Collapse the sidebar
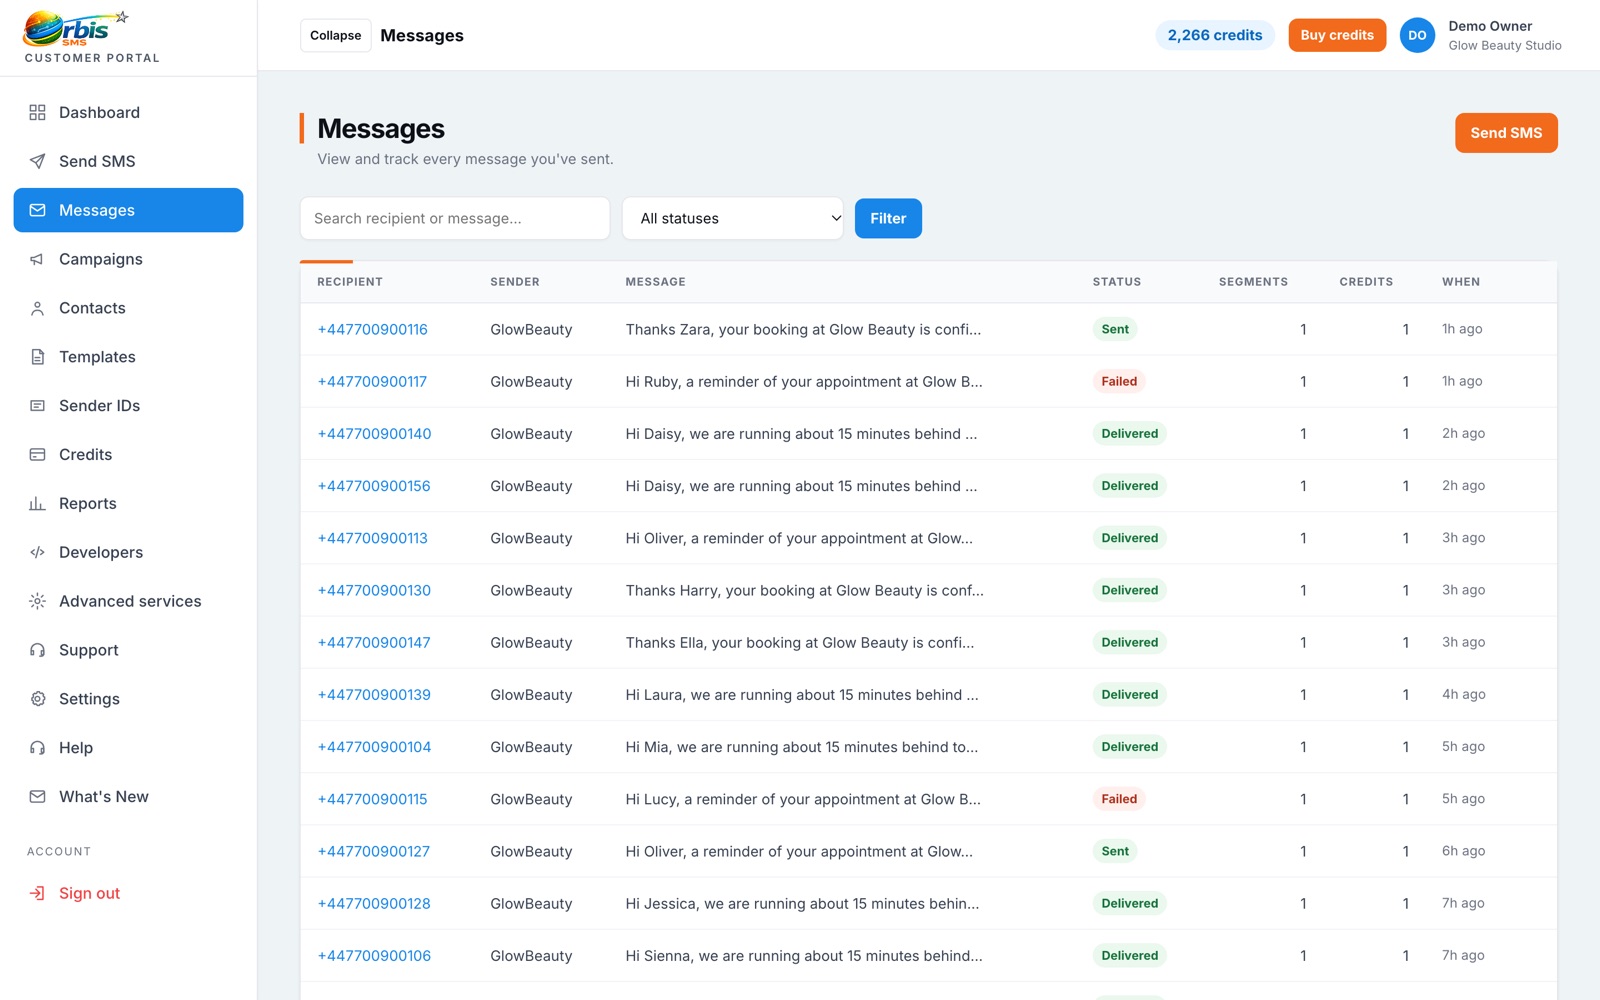Viewport: 1600px width, 1000px height. point(336,35)
